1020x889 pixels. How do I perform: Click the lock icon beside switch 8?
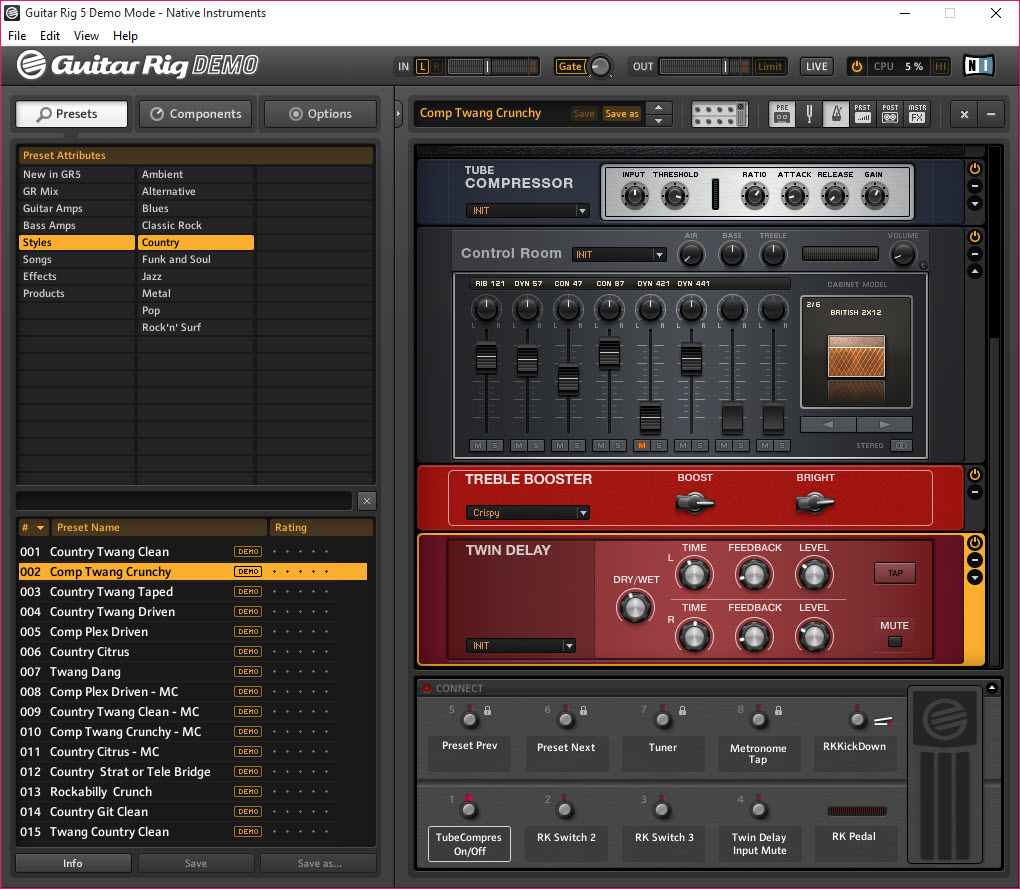pos(778,711)
